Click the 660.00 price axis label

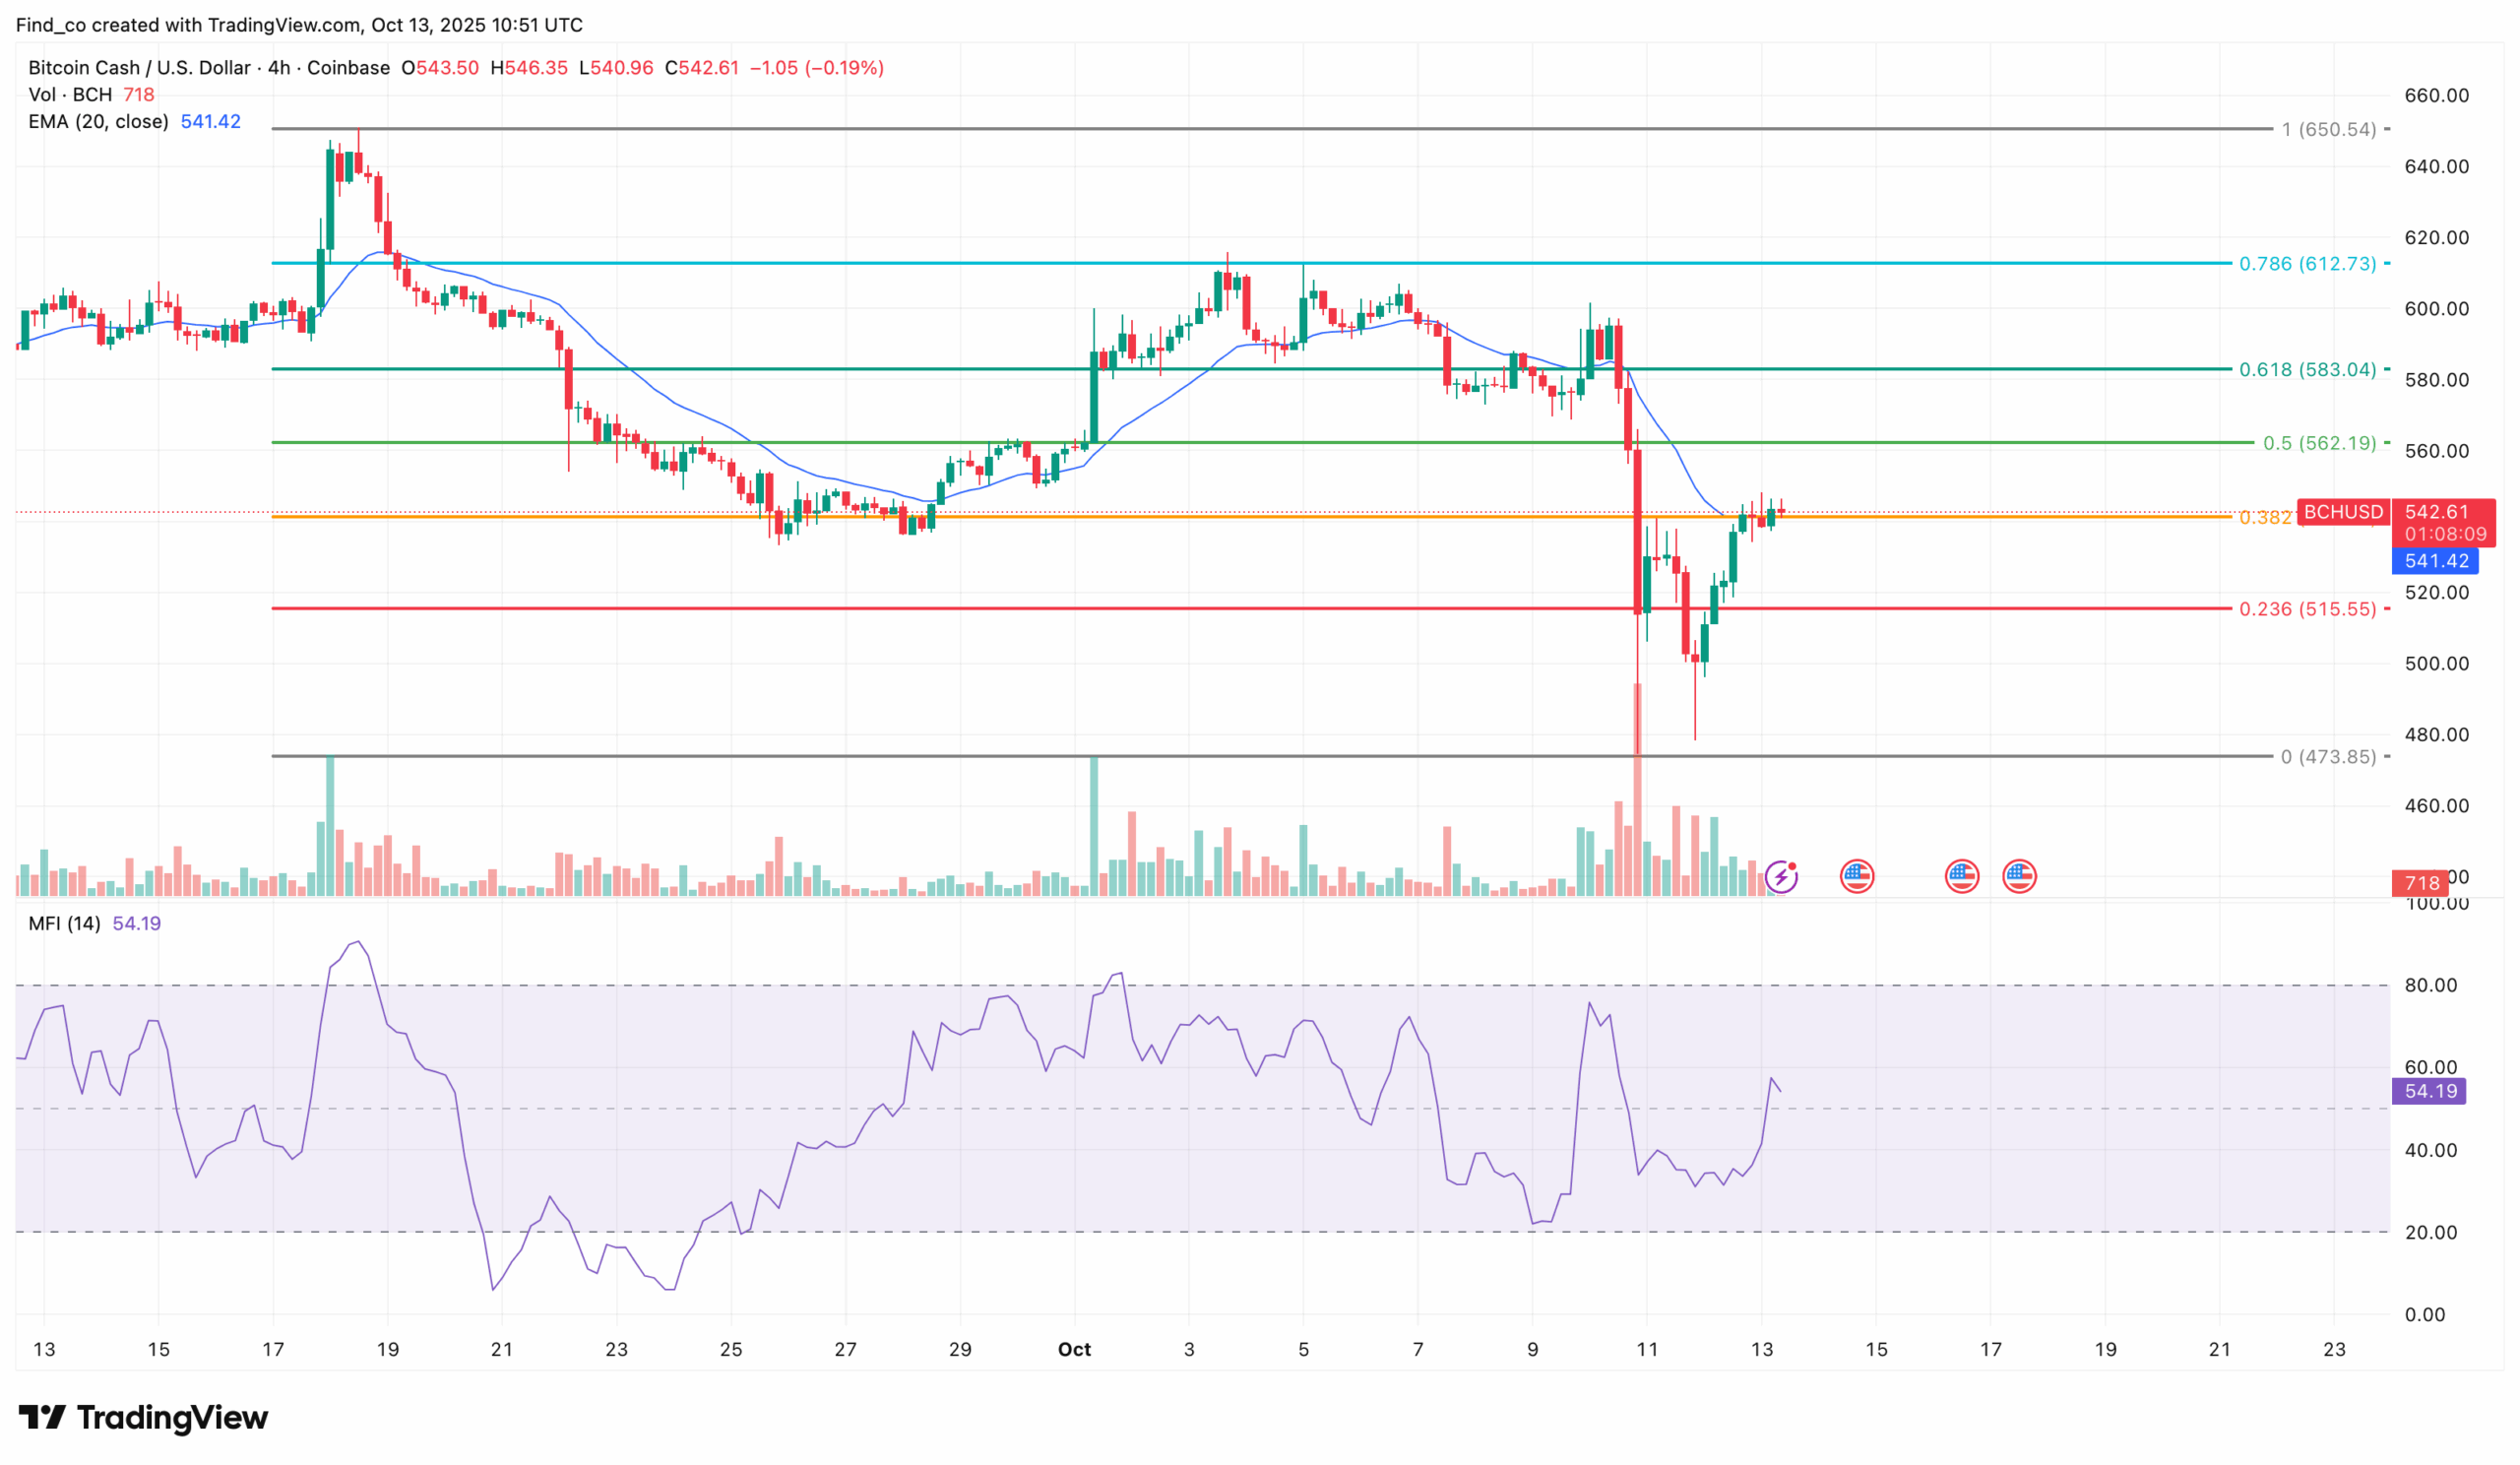click(2436, 96)
